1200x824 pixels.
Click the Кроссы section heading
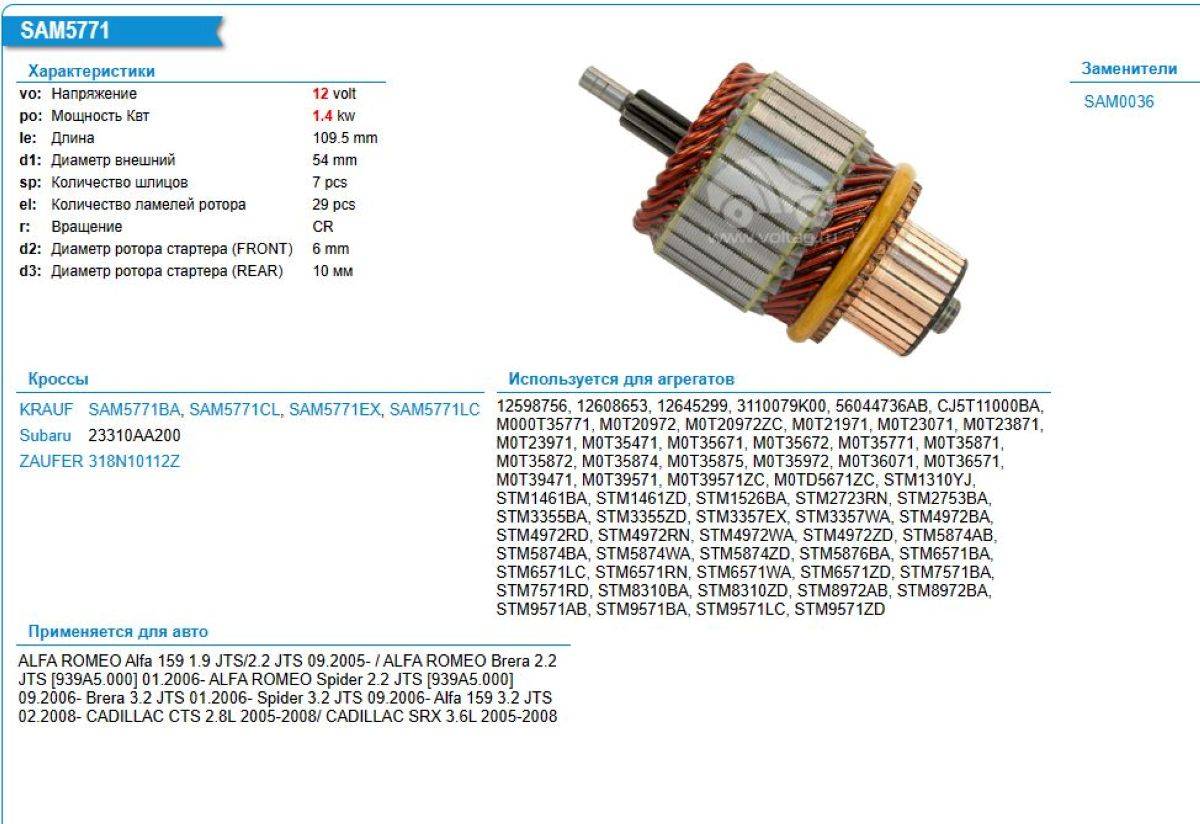point(58,379)
